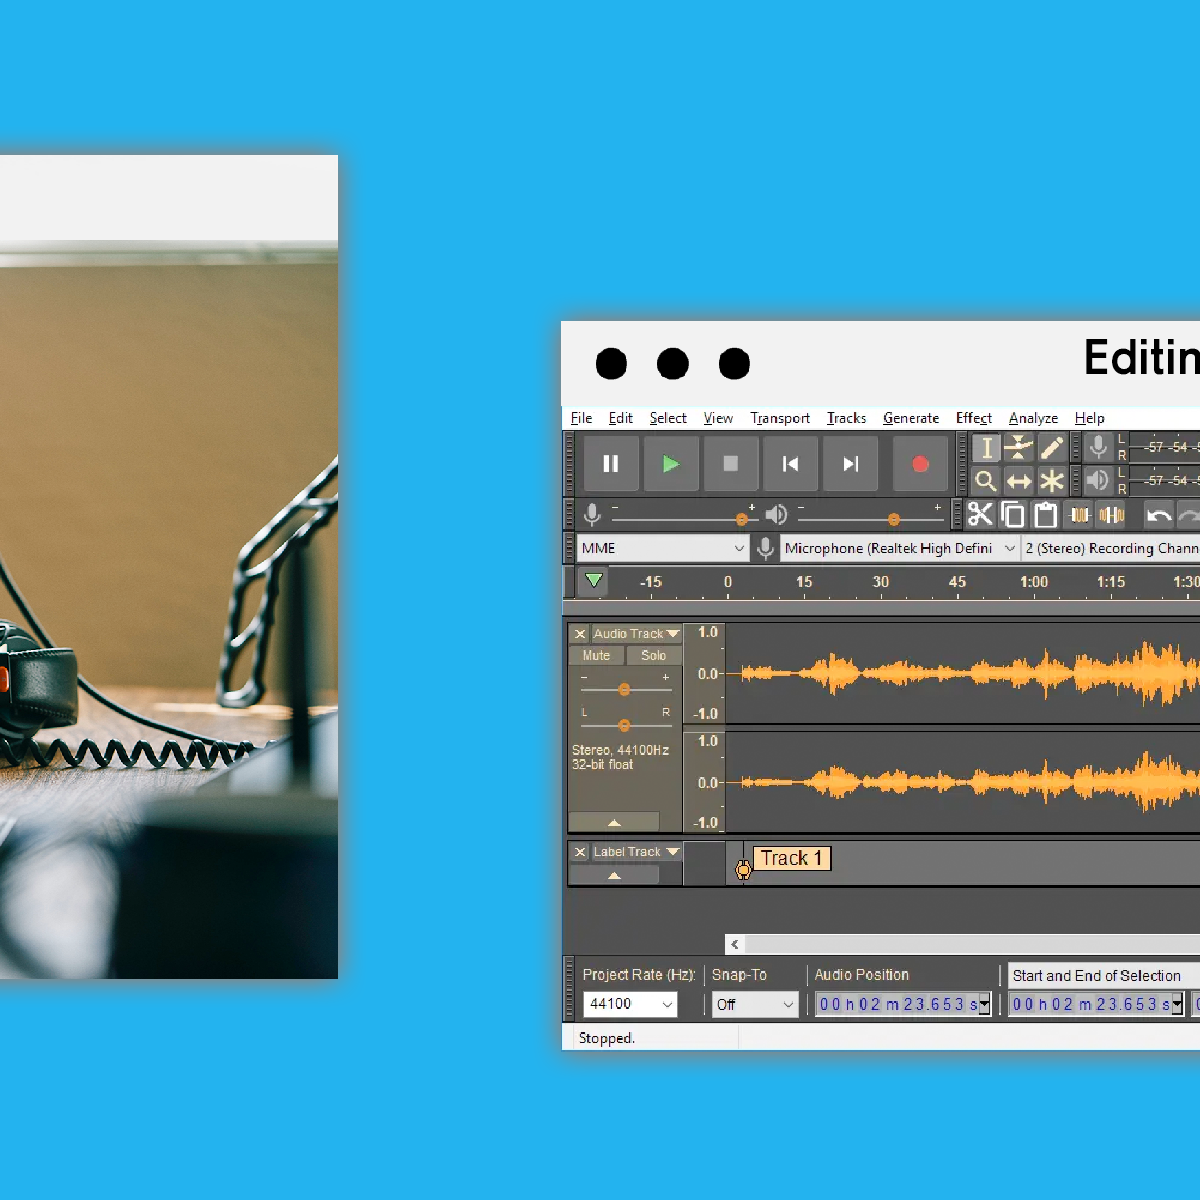Click the mixer toolbar speaker icon
1200x1200 pixels.
coord(776,514)
